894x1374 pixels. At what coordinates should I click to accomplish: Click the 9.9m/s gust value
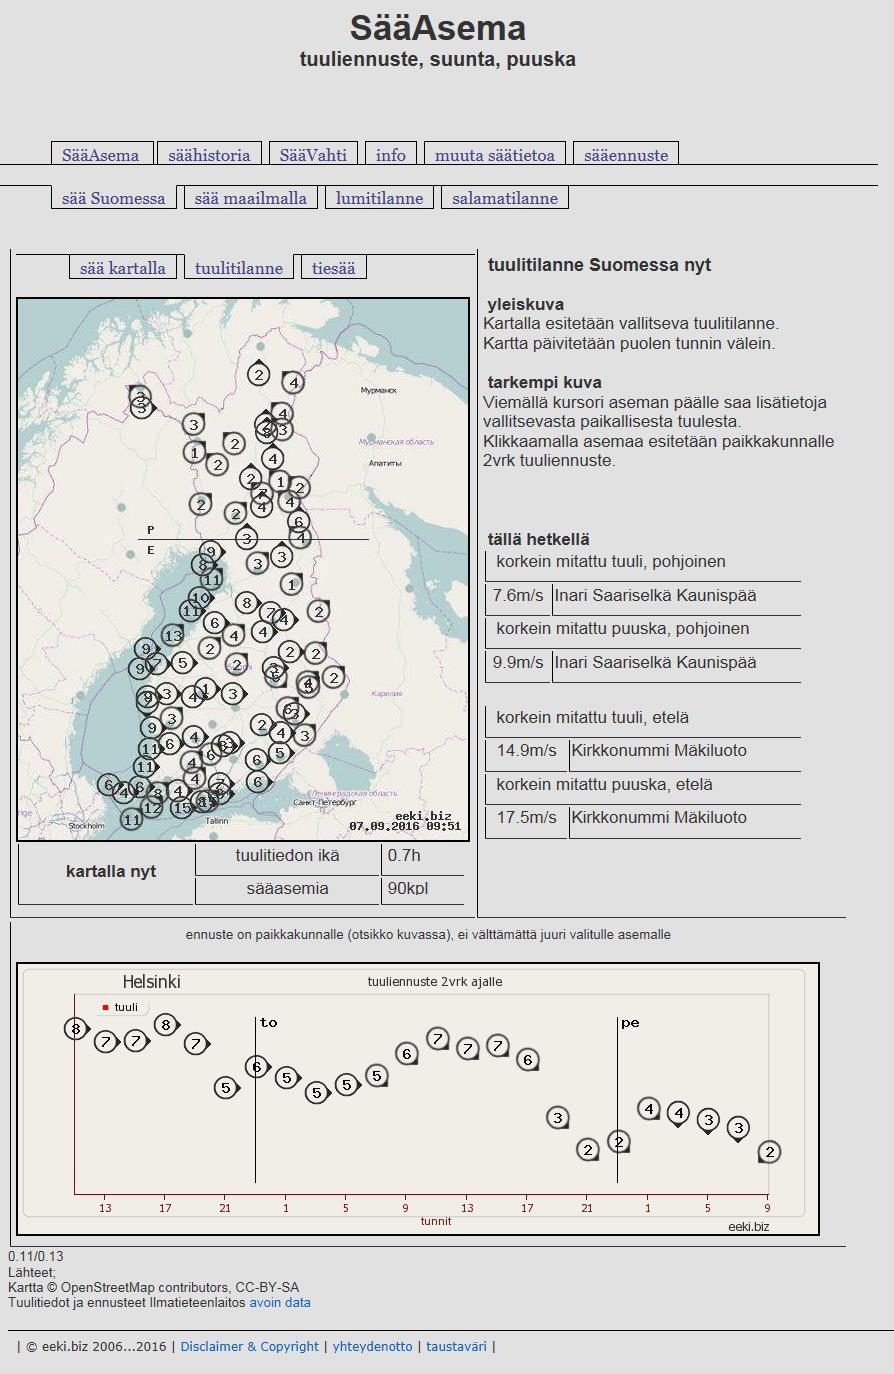pyautogui.click(x=518, y=662)
